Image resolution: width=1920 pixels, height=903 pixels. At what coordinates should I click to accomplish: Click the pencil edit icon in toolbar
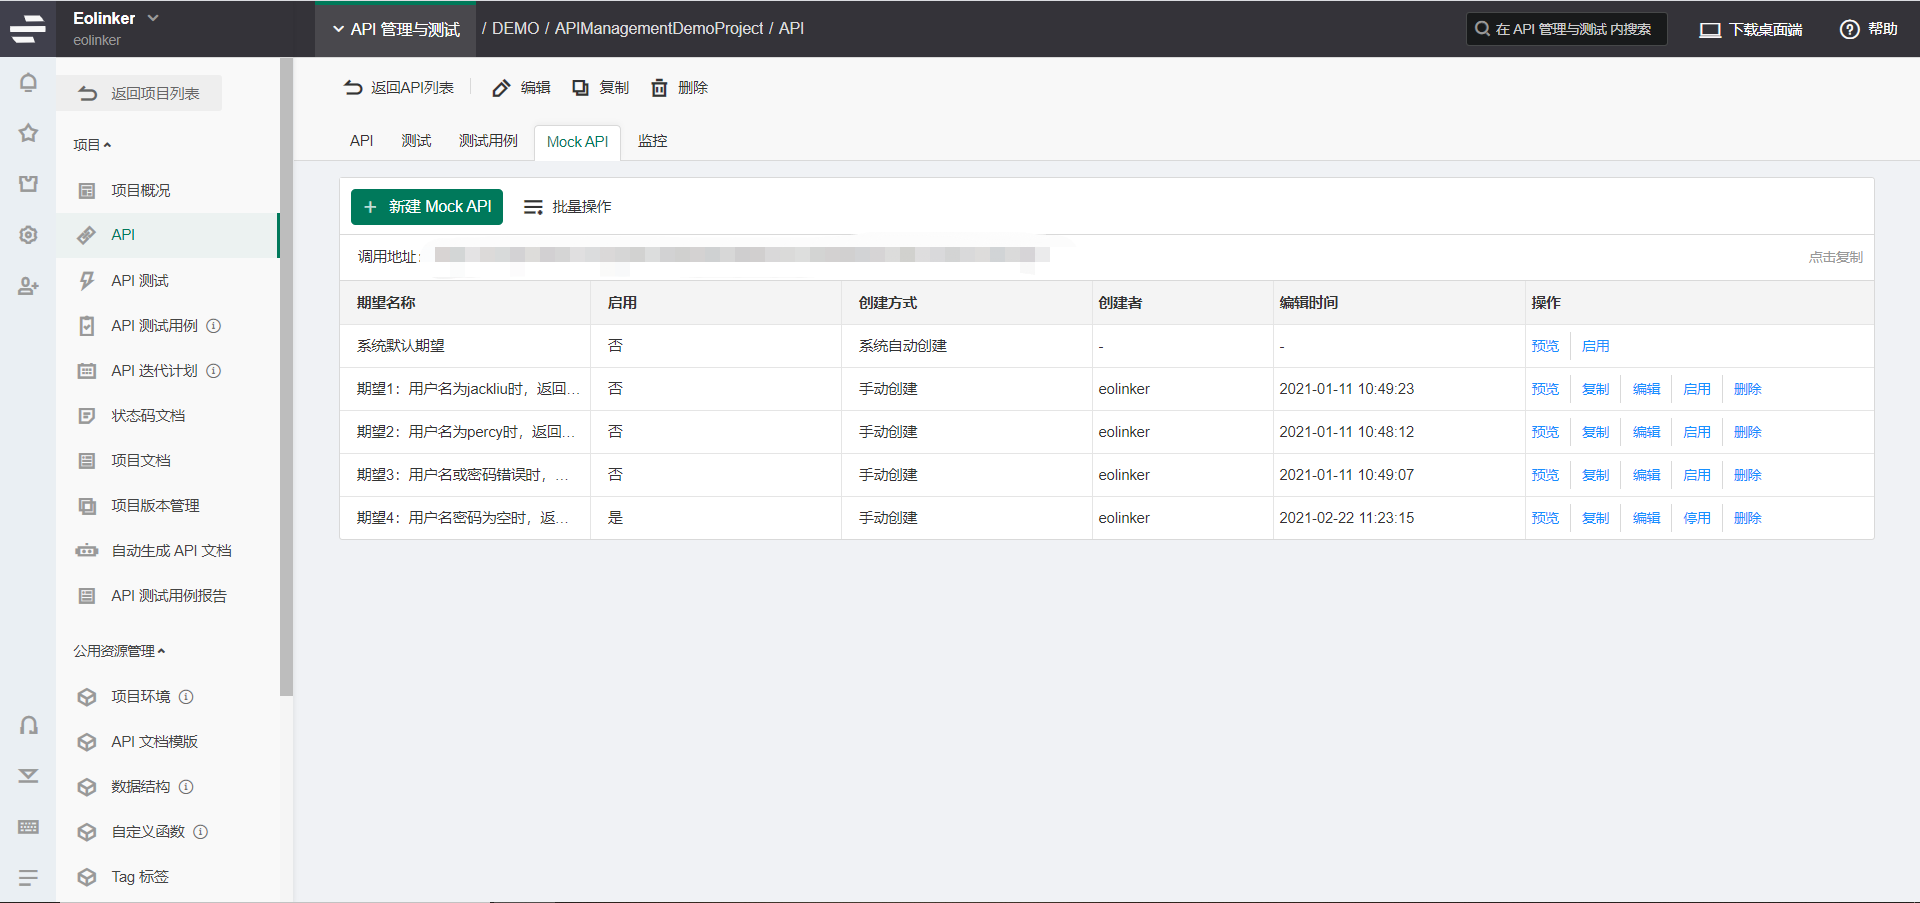pos(501,88)
